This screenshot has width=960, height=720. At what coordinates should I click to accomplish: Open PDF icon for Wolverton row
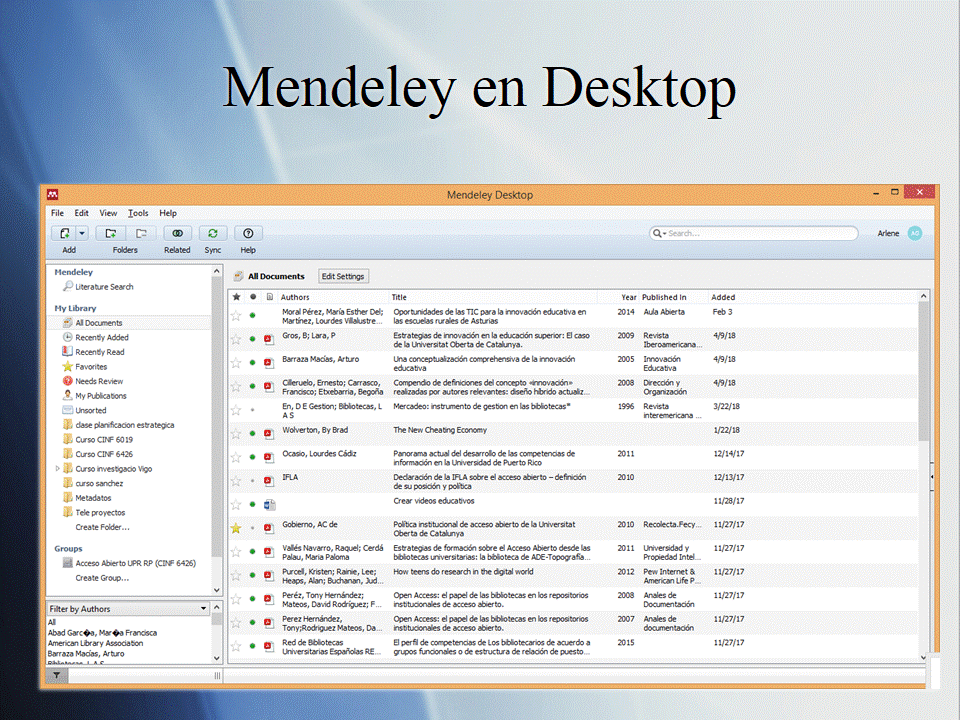pos(269,434)
